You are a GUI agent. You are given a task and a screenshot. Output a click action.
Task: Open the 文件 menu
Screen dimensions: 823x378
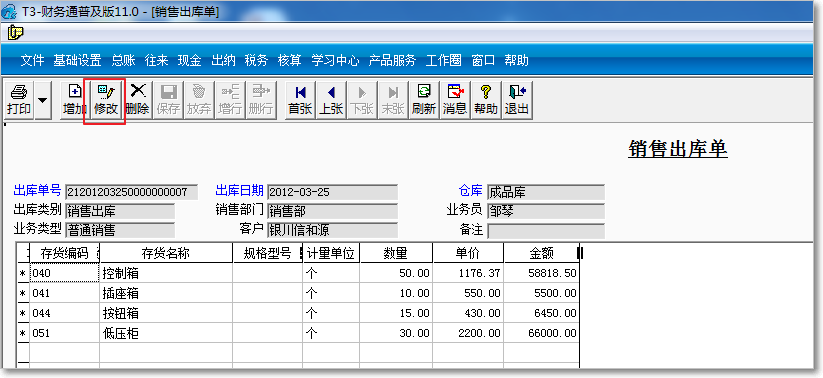[x=33, y=60]
